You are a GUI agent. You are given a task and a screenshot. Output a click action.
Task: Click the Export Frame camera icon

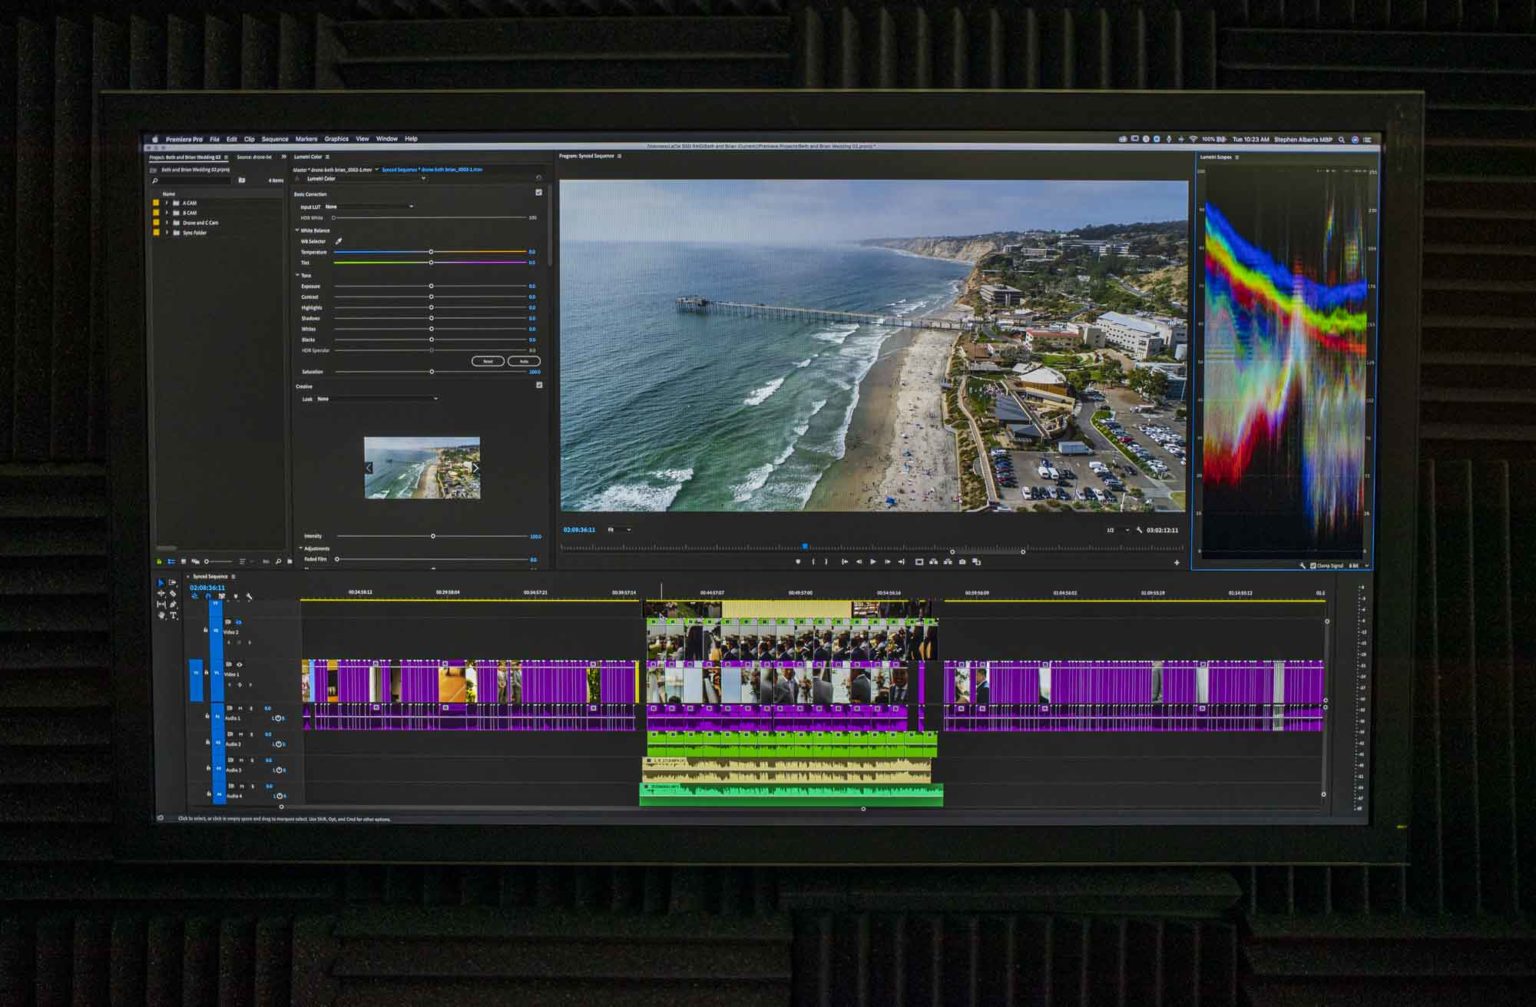point(962,562)
